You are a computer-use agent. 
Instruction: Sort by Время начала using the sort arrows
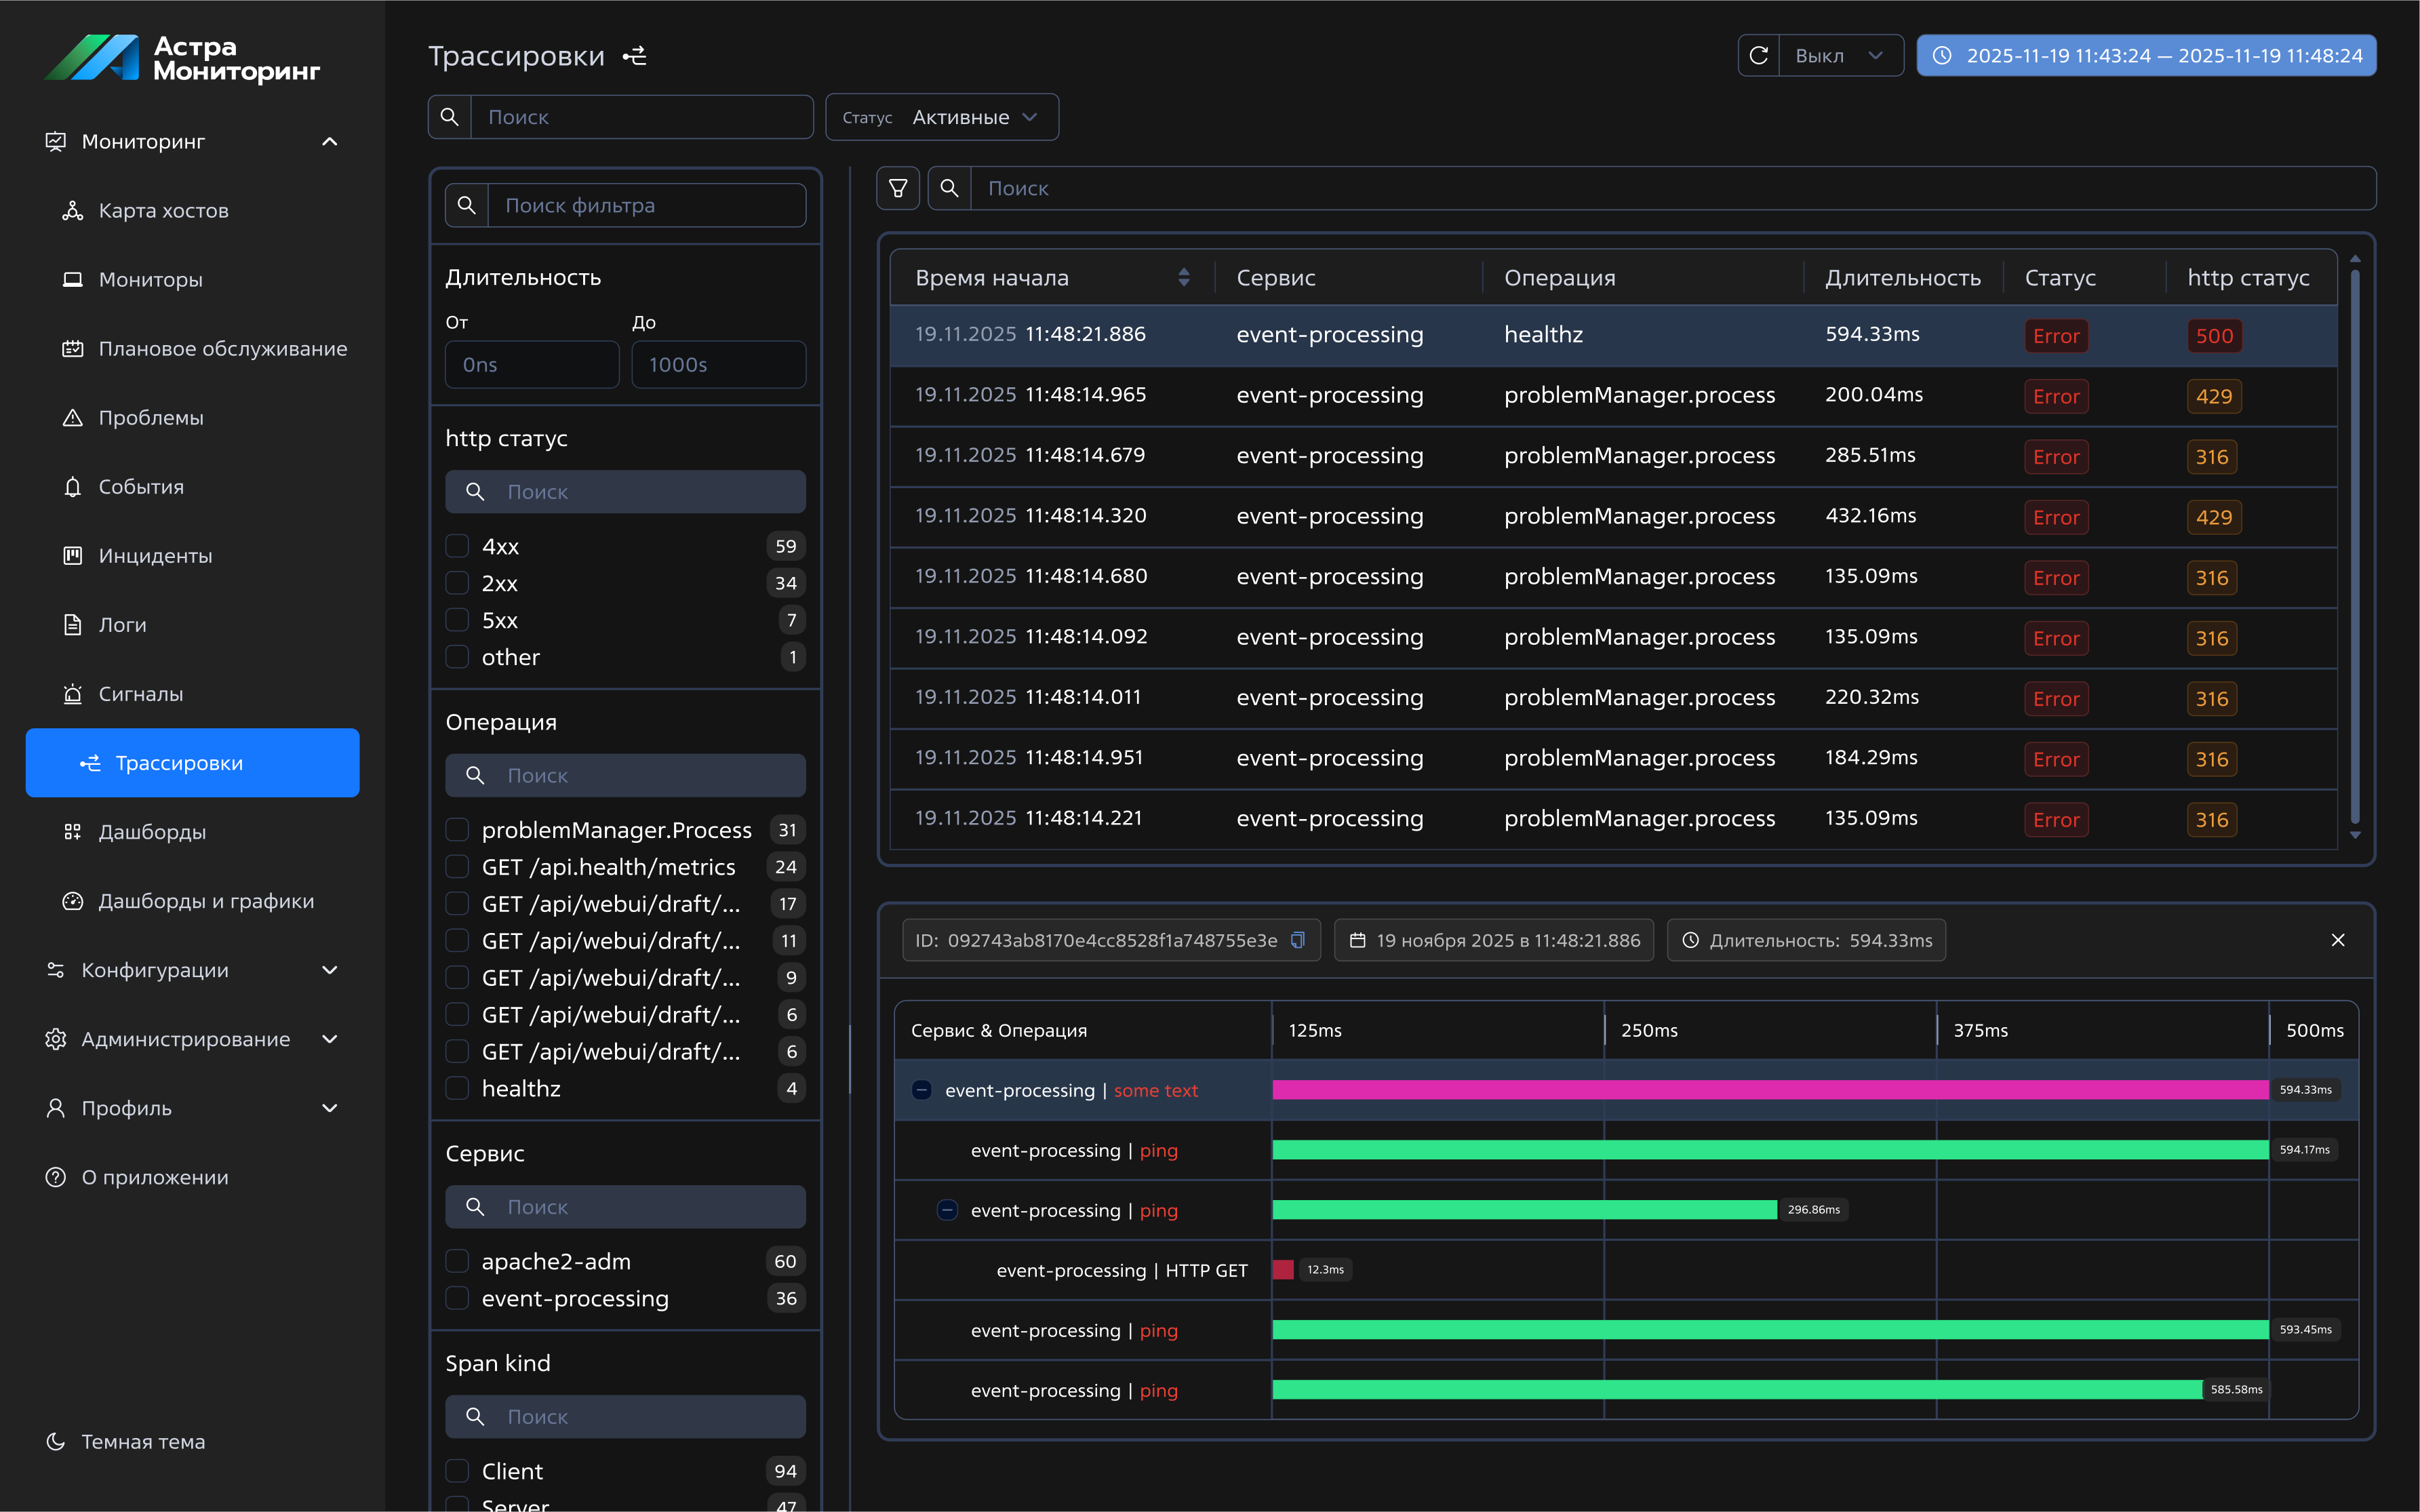[x=1184, y=277]
